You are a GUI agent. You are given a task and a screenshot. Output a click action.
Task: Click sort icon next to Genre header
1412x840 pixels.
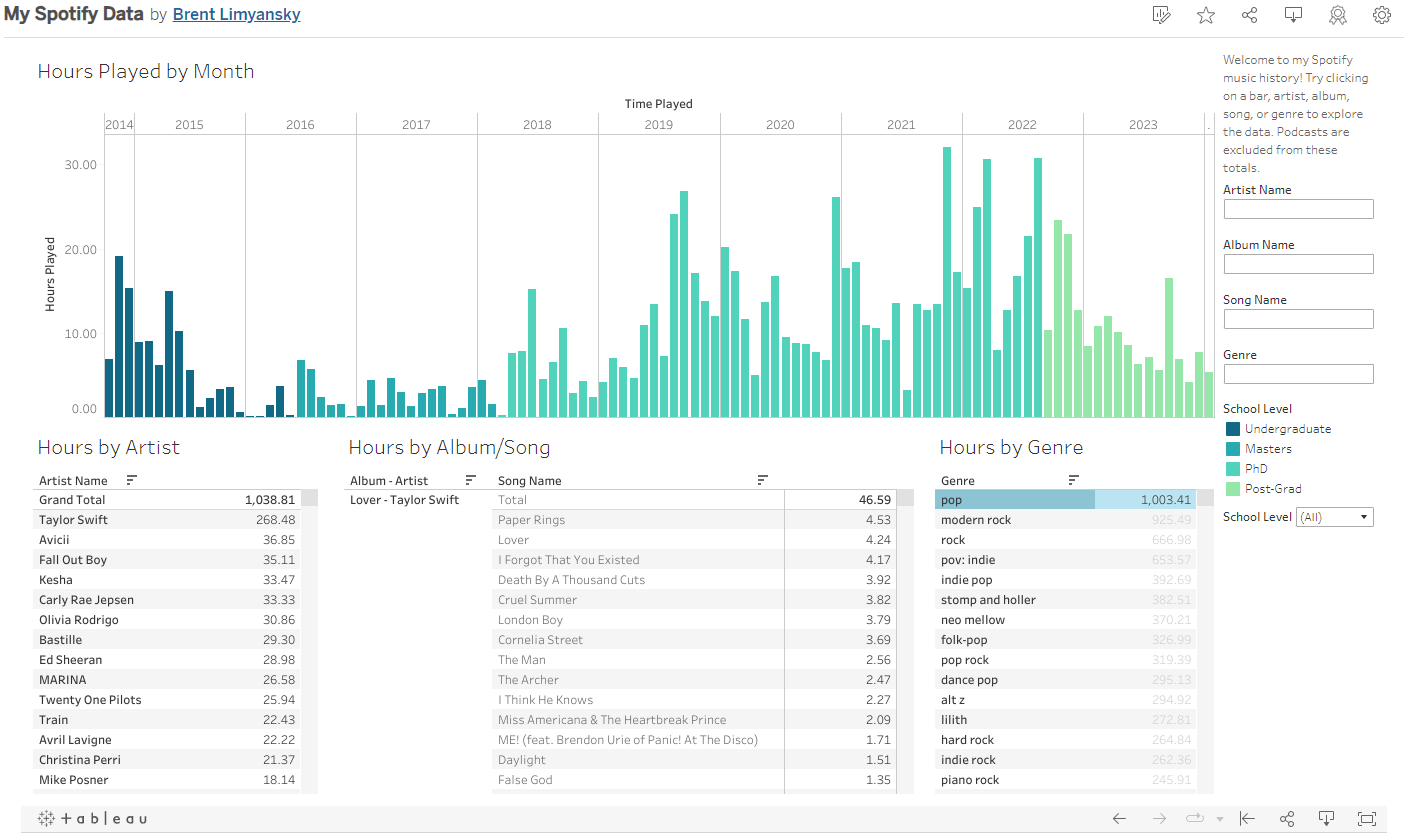[x=1074, y=480]
